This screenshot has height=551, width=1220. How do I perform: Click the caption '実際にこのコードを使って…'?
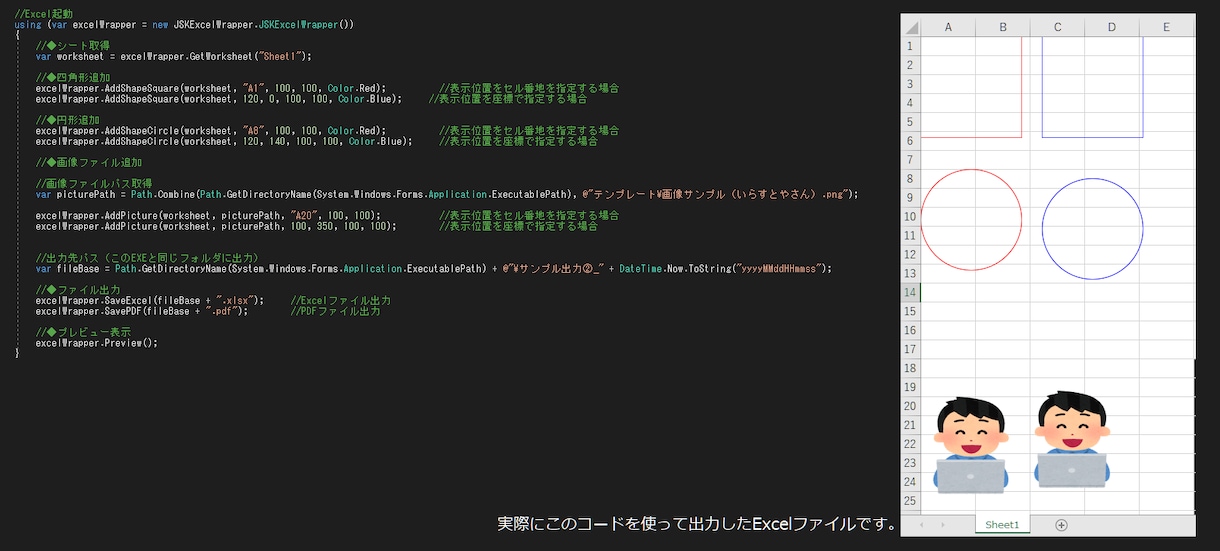pyautogui.click(x=696, y=524)
